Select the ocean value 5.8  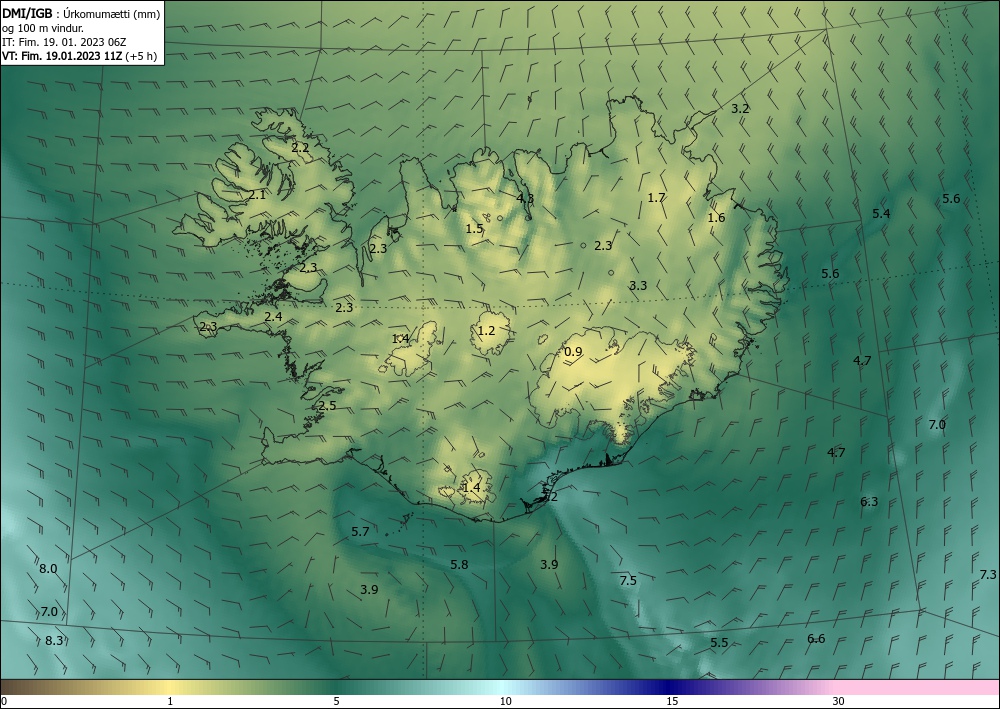coord(459,564)
